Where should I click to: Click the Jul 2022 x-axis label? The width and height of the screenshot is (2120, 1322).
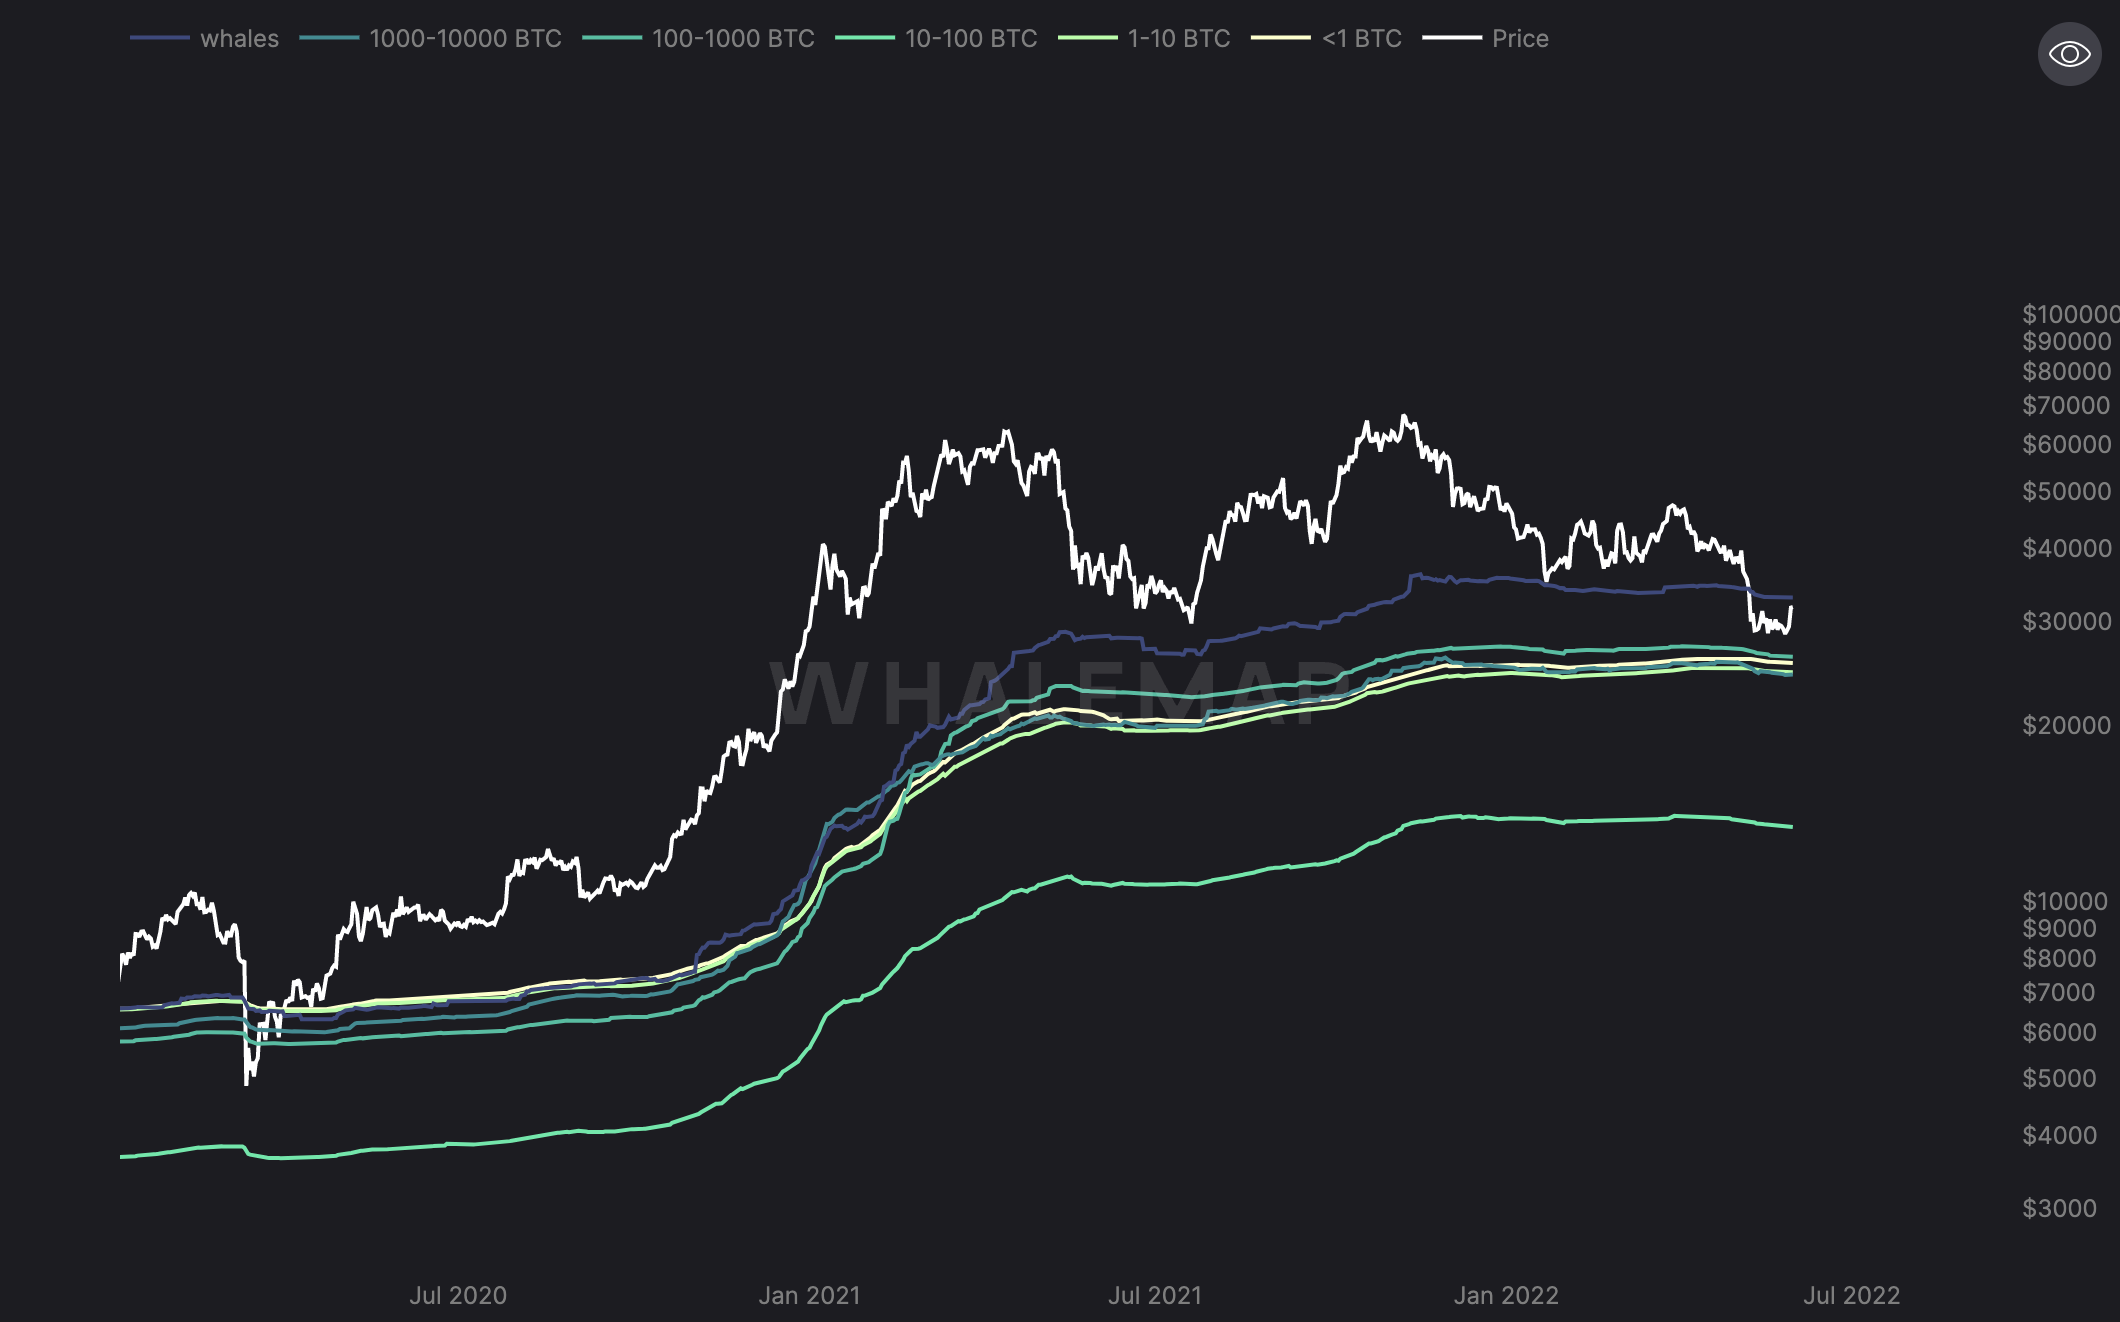coord(1851,1296)
